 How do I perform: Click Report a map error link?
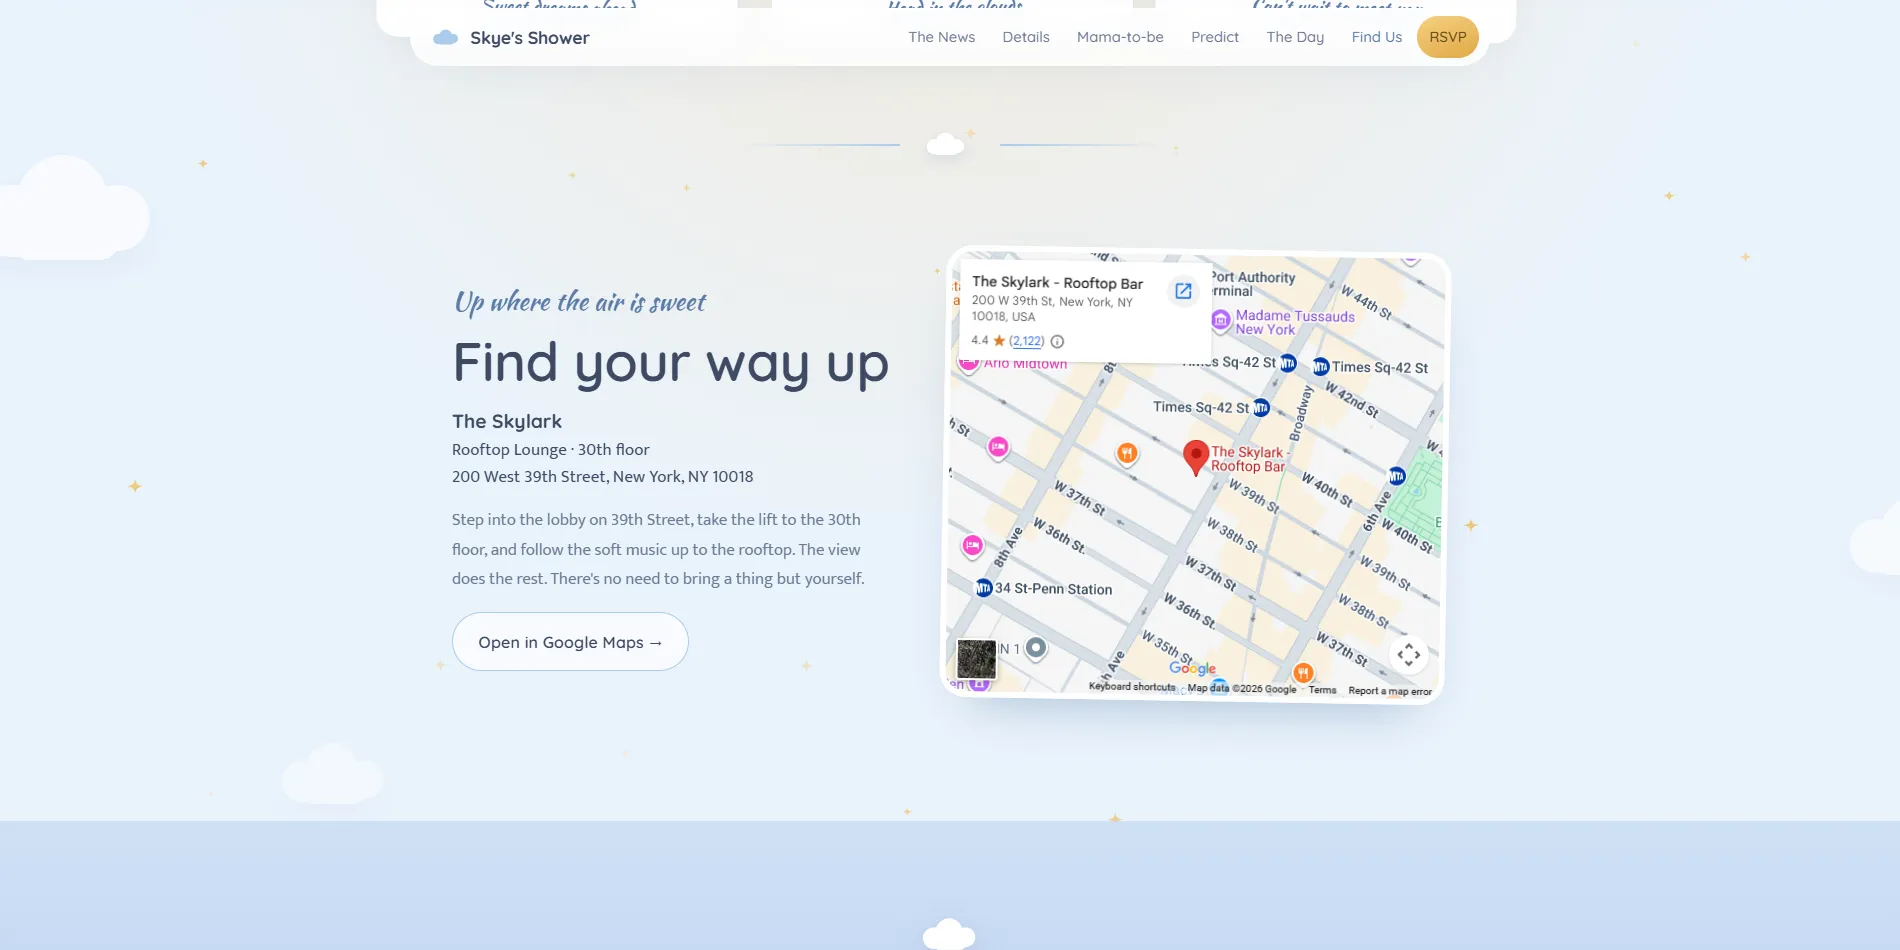(1390, 691)
